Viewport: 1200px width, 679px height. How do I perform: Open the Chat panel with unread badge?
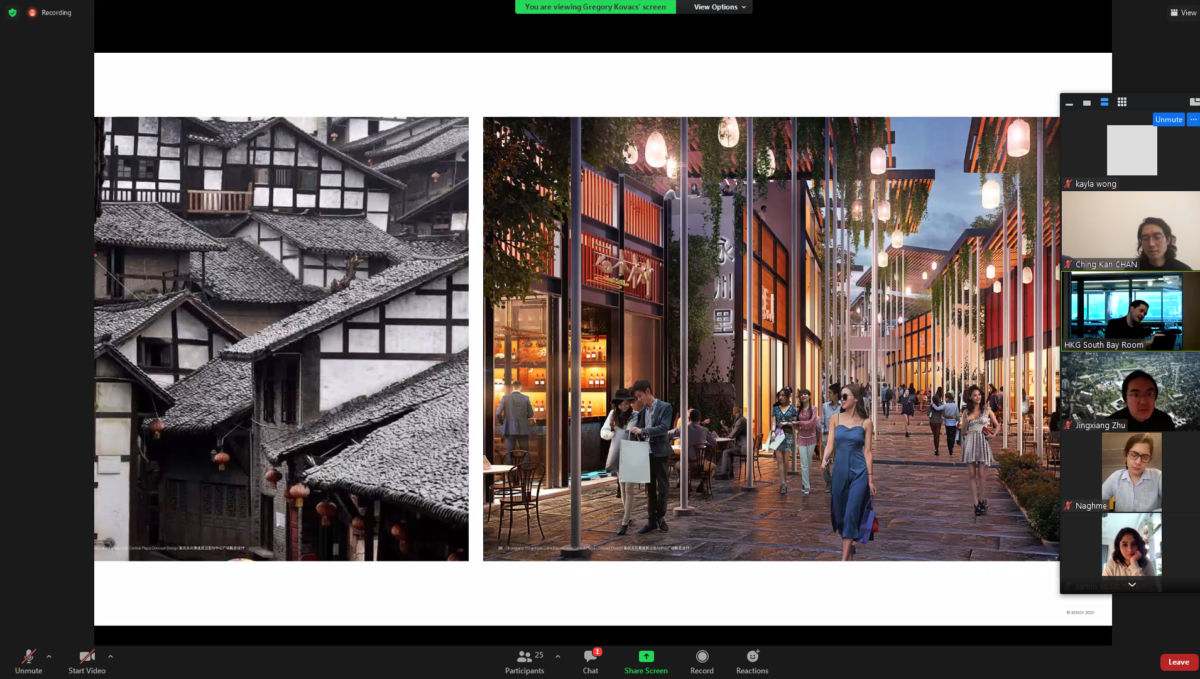coord(590,657)
